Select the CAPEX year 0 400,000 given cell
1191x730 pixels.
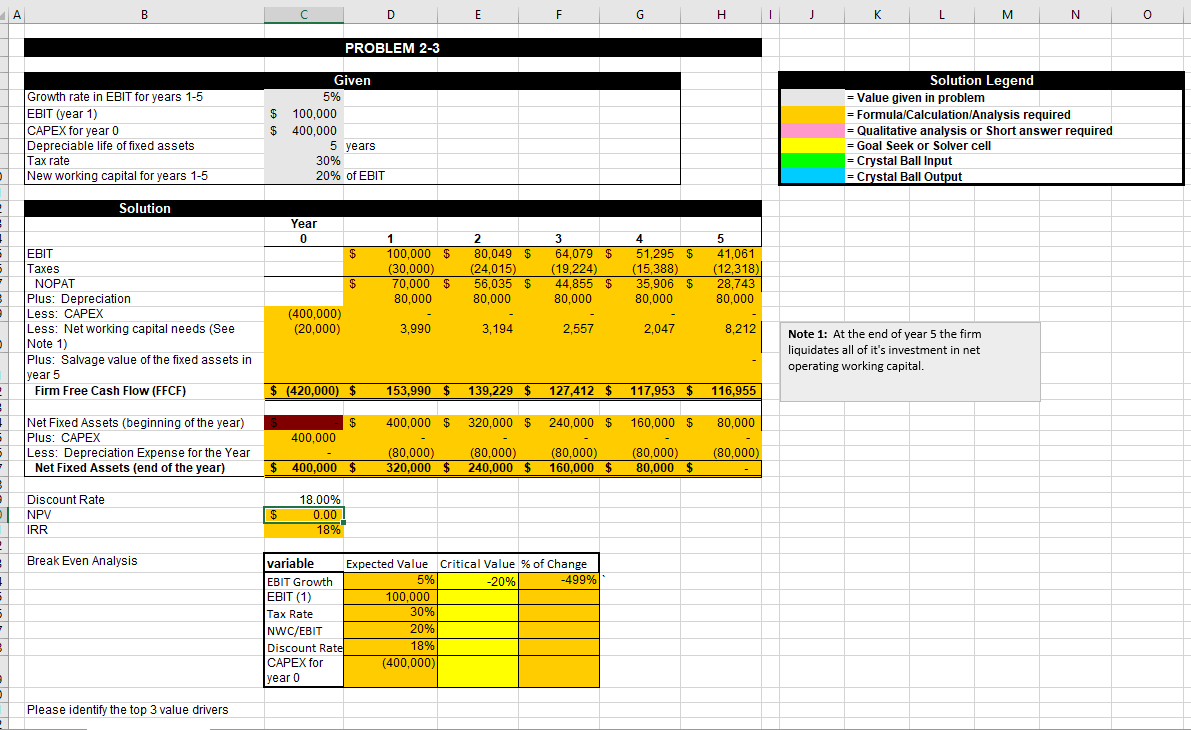[304, 131]
